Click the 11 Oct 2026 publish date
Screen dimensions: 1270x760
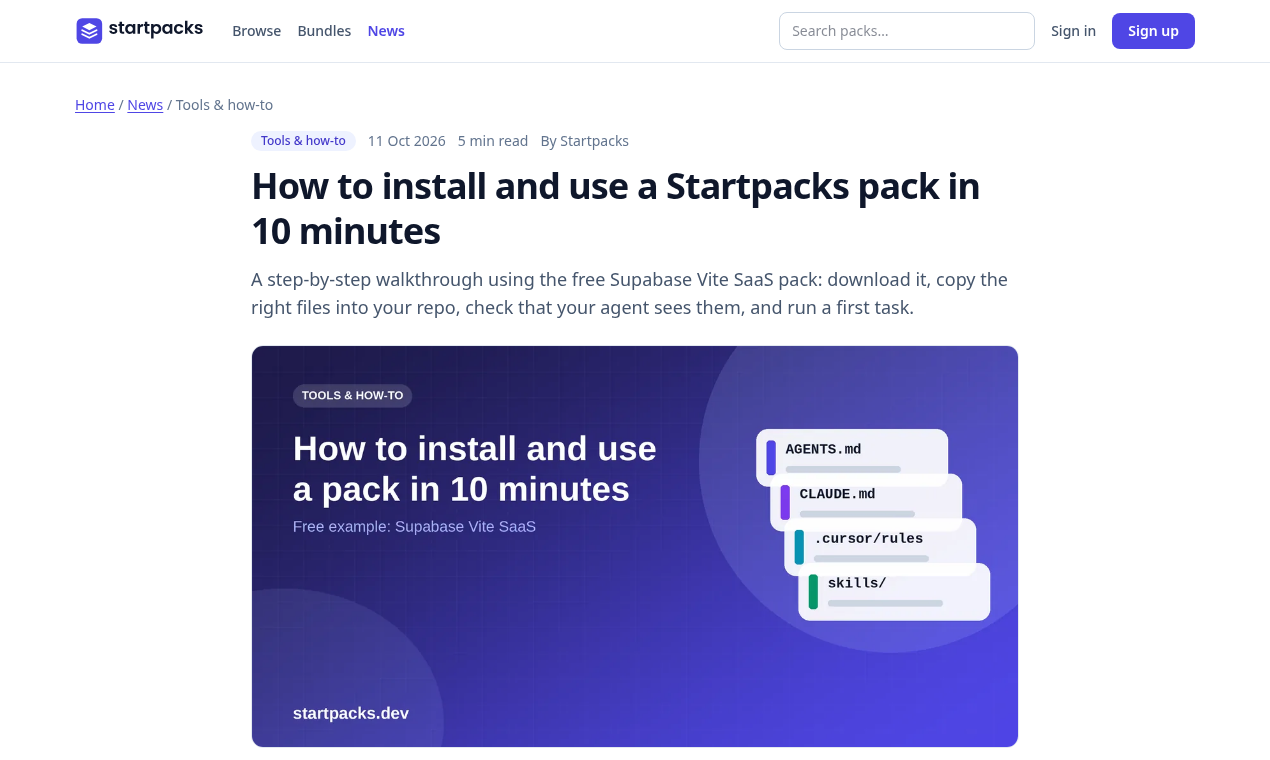(406, 141)
